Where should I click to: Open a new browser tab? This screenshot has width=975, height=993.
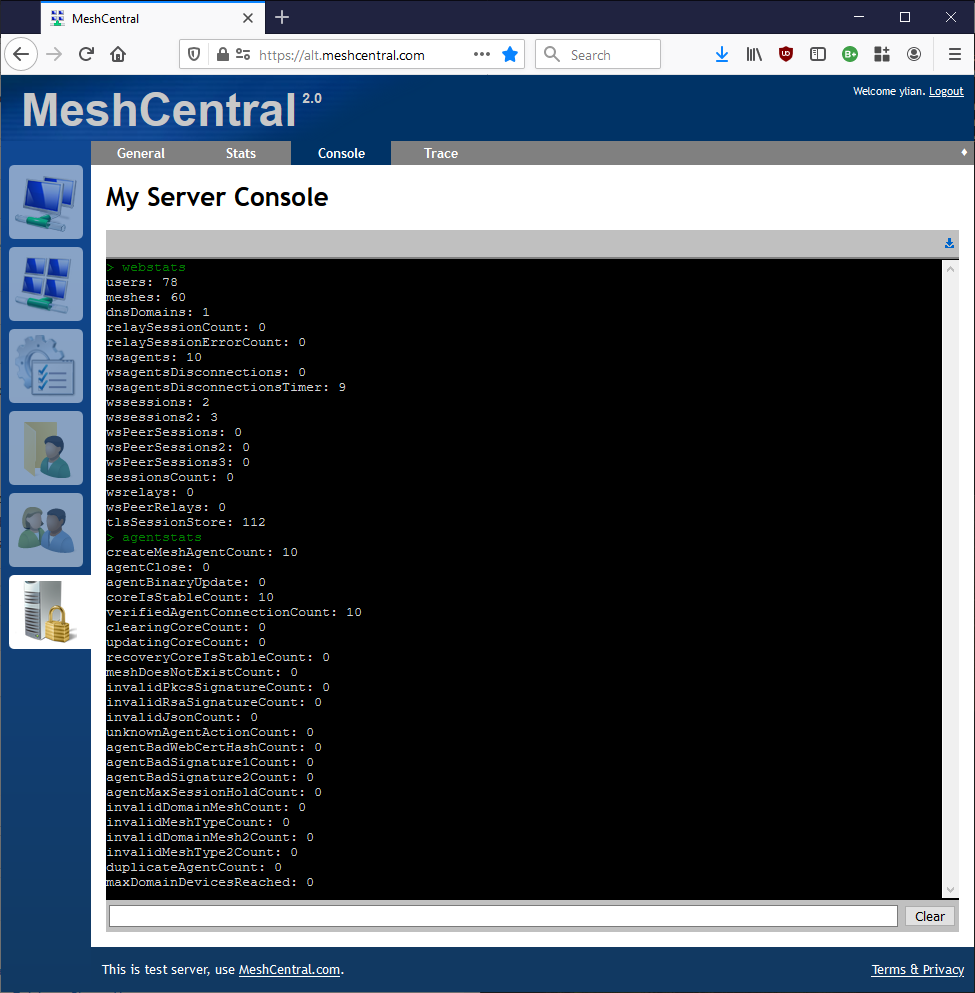point(282,18)
